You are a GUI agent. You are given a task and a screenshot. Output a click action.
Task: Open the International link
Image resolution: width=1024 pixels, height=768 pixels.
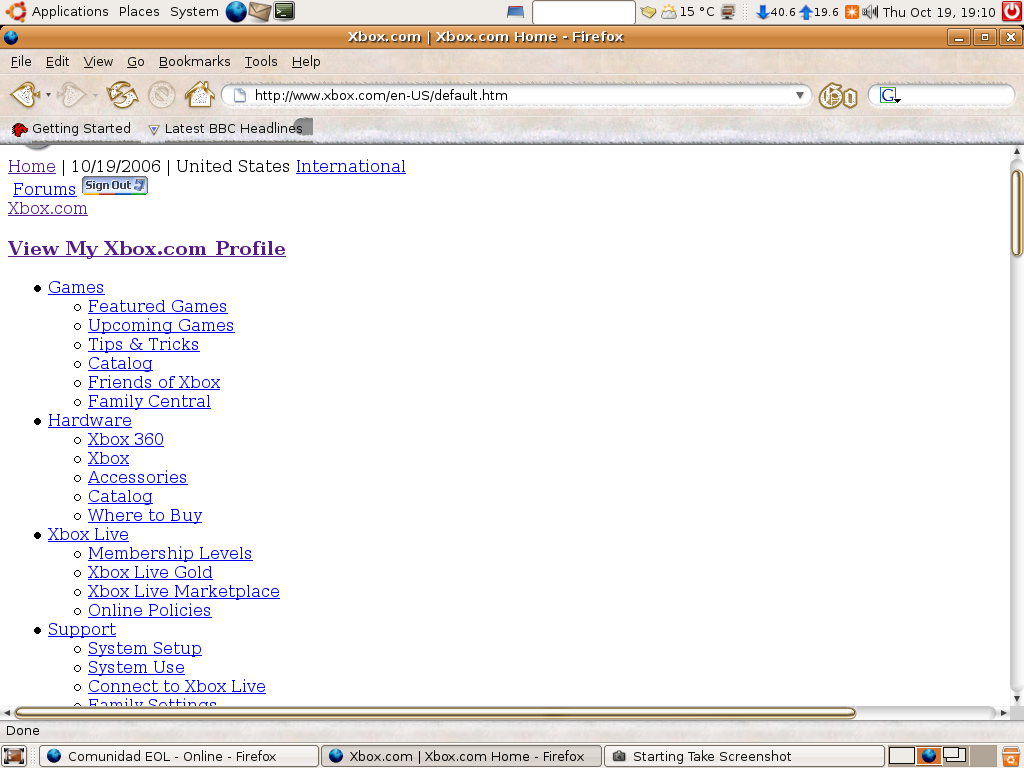click(351, 167)
